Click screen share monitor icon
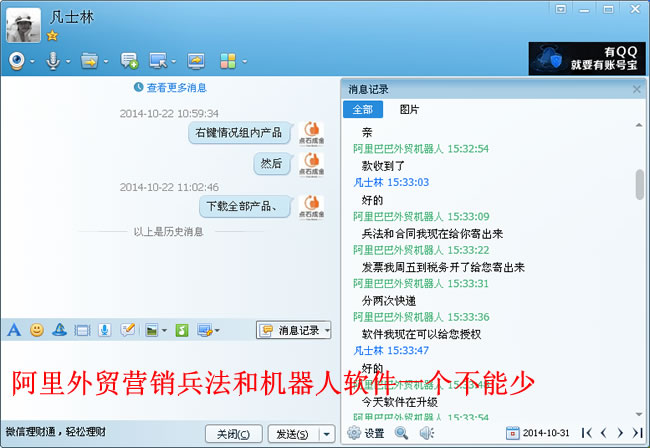This screenshot has height=448, width=650. coord(196,61)
